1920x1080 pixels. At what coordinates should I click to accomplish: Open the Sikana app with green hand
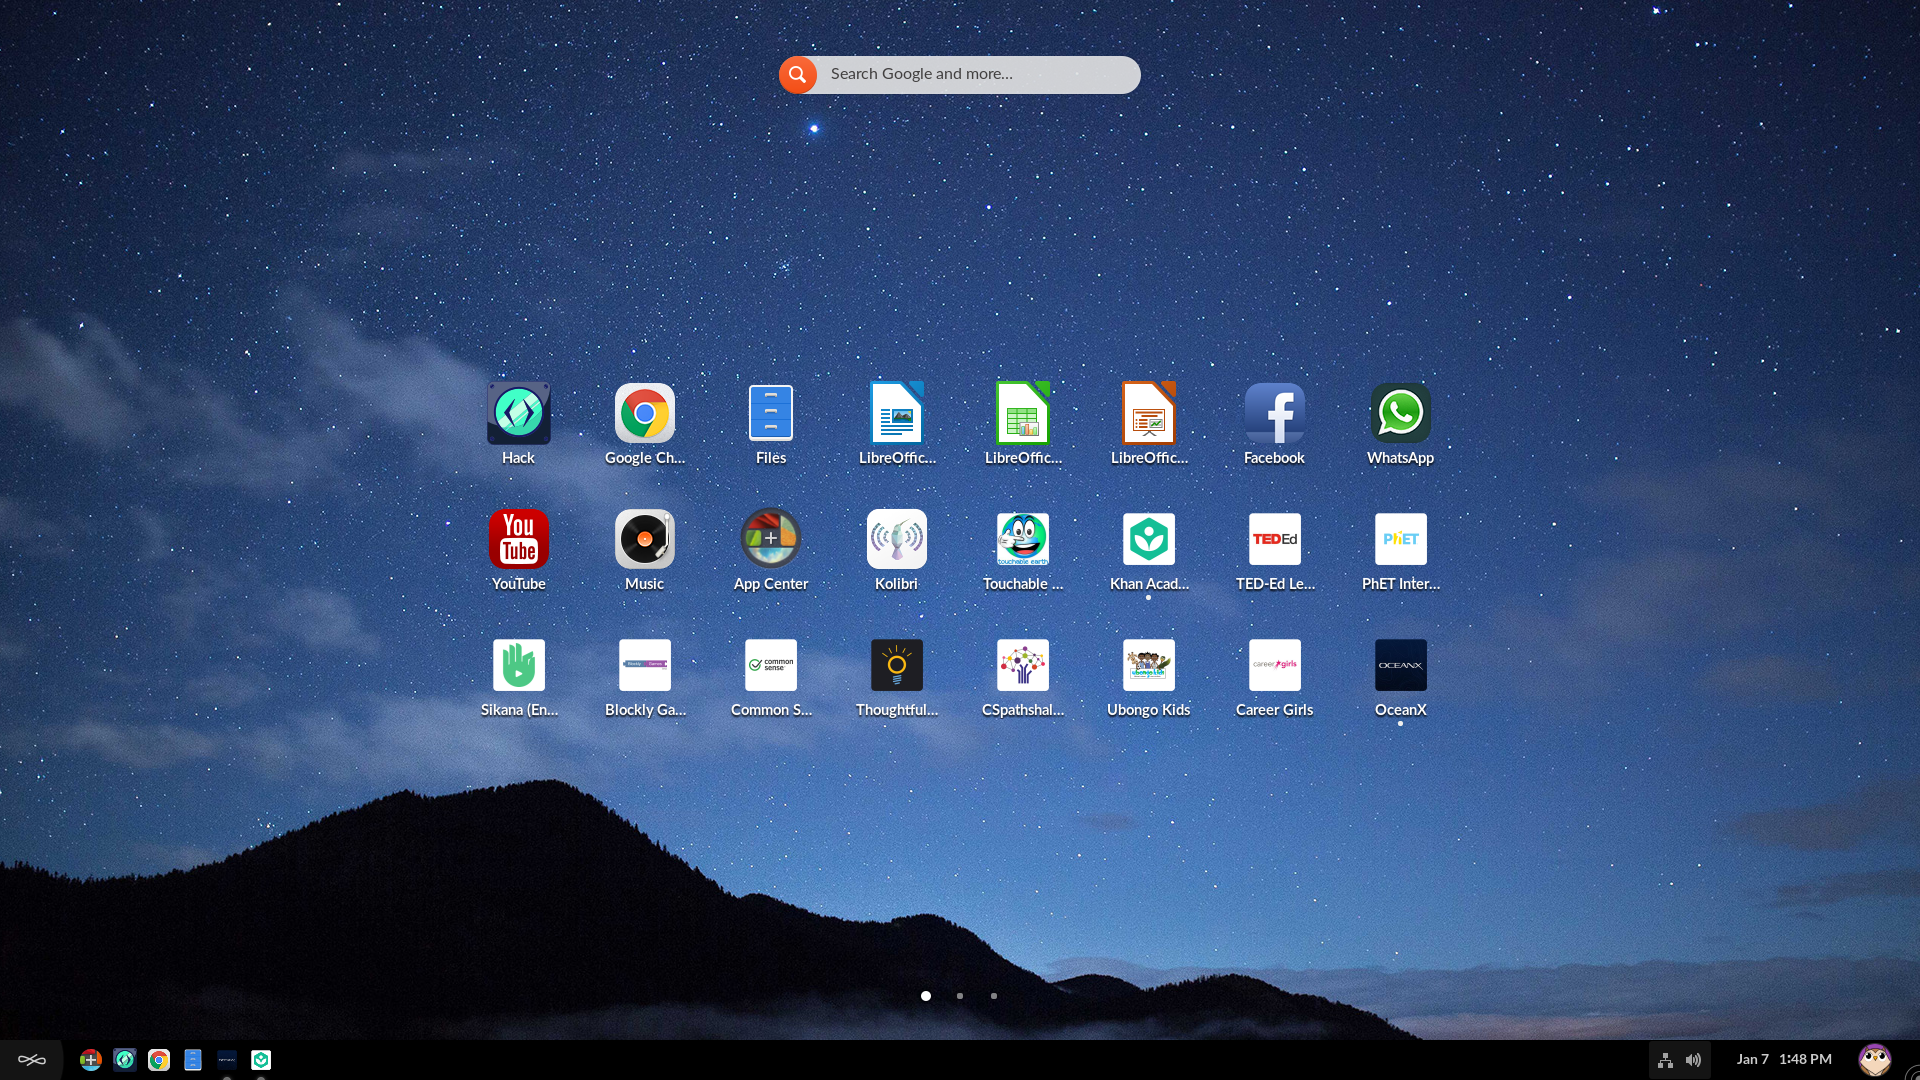(518, 665)
